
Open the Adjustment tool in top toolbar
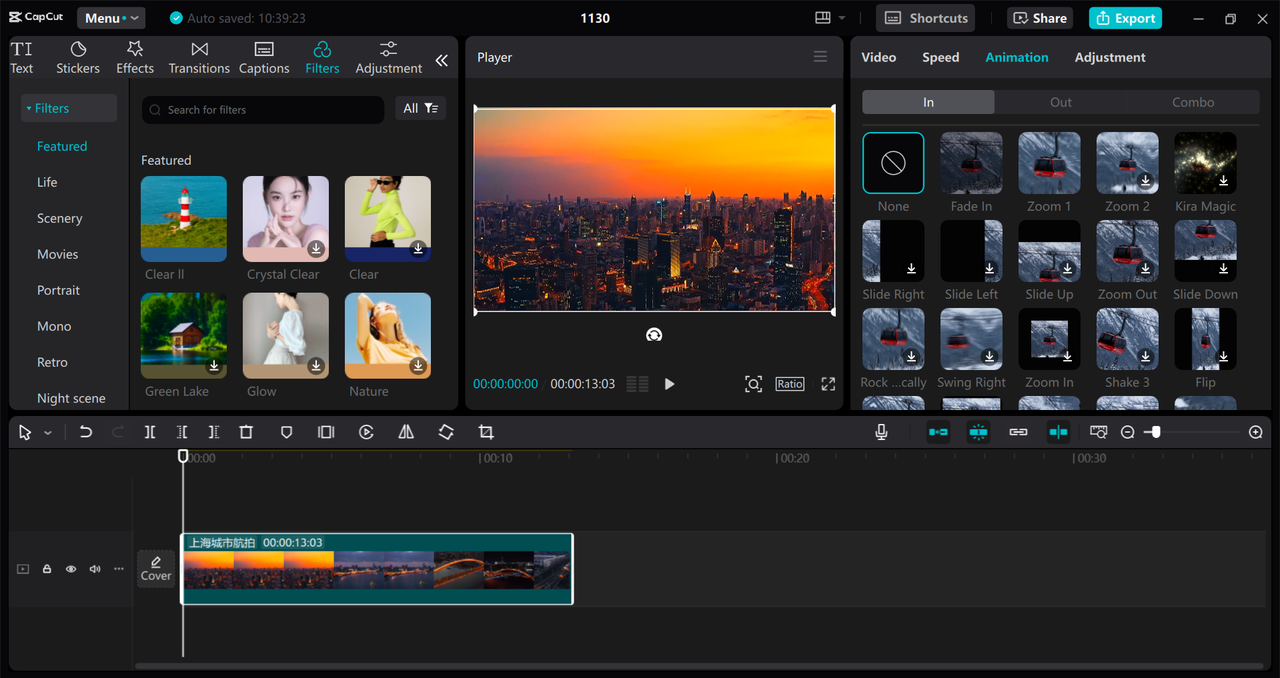[x=389, y=58]
